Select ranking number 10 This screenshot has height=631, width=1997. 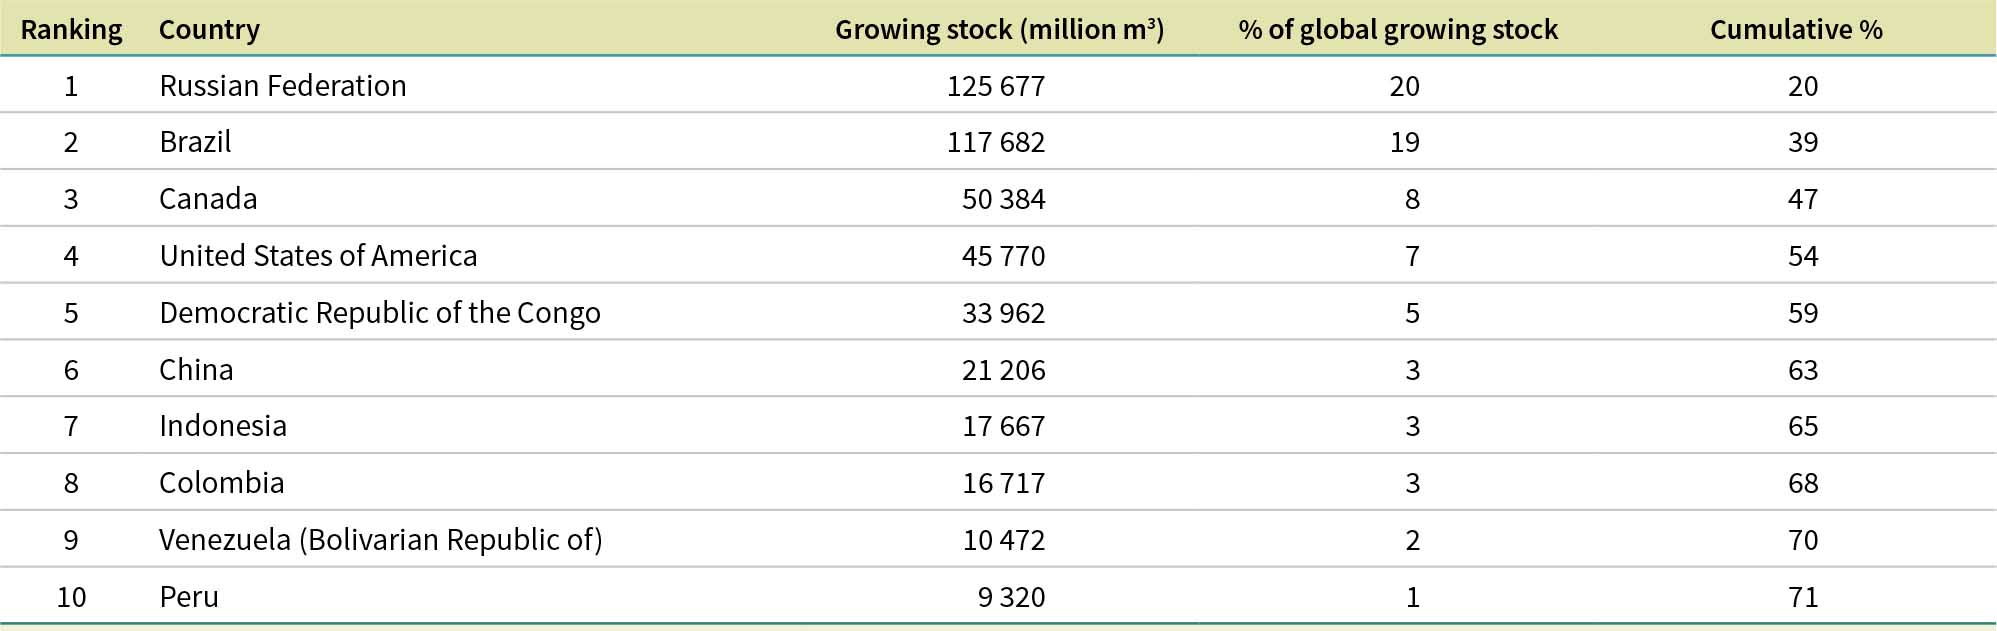pos(71,597)
